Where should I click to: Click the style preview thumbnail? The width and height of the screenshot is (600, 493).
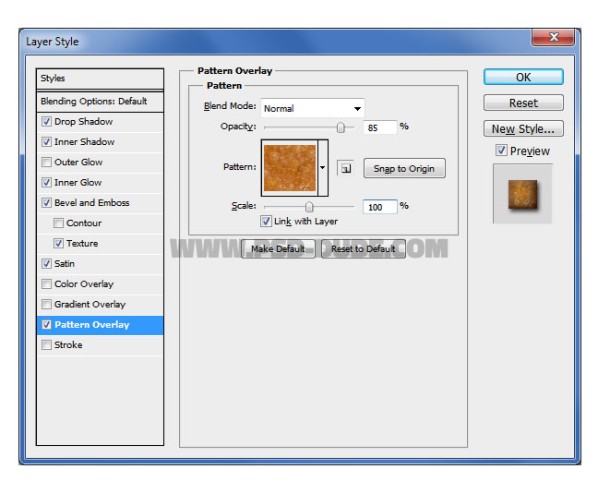(x=523, y=194)
